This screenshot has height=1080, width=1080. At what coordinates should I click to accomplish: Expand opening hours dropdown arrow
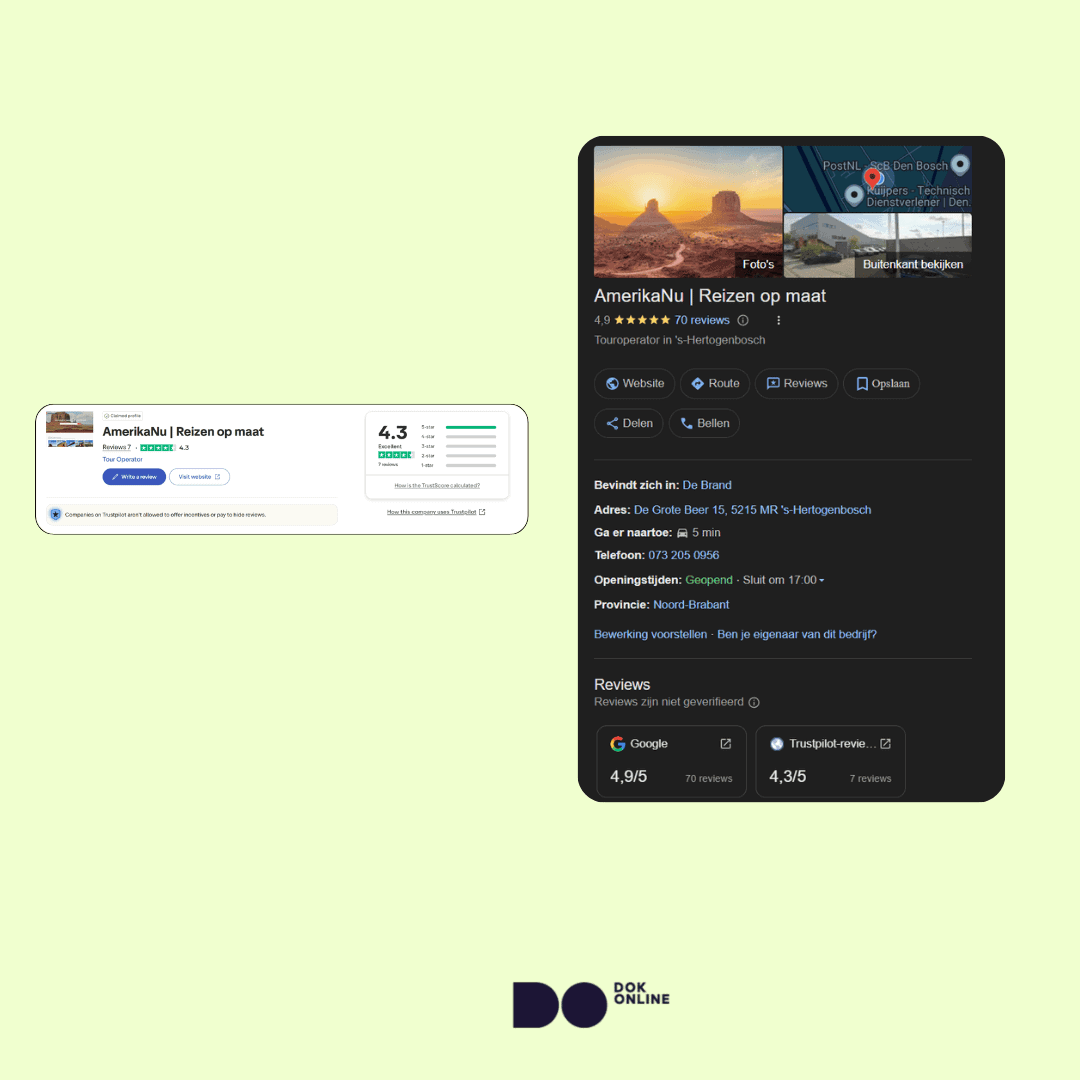click(821, 580)
